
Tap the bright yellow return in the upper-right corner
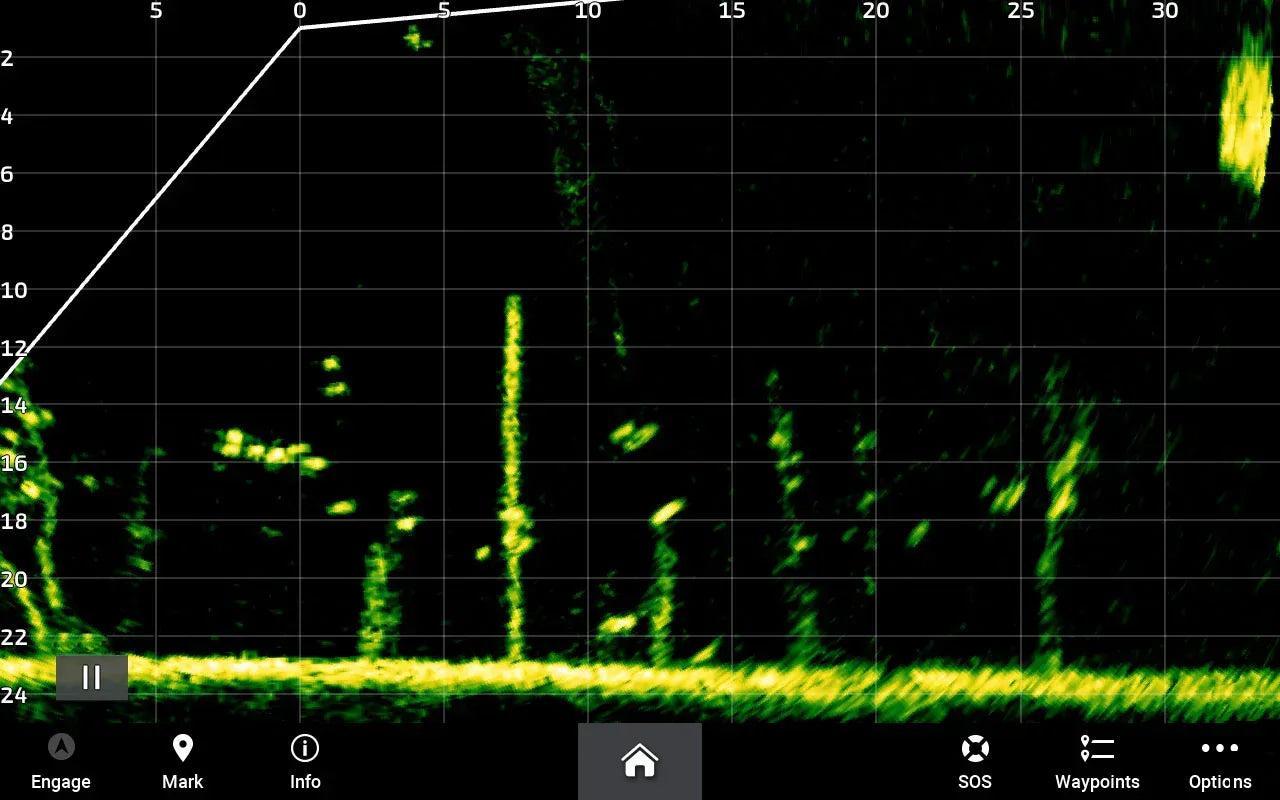[x=1246, y=115]
